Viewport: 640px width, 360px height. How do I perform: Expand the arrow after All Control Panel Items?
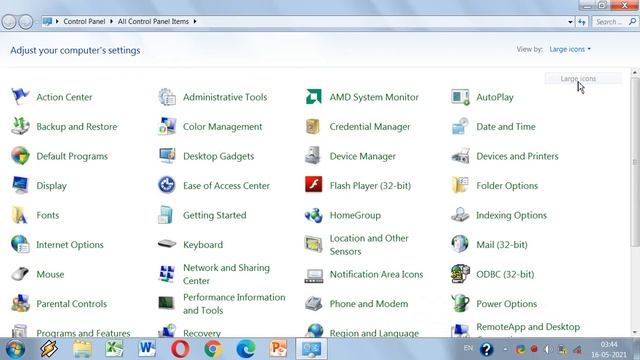pos(195,21)
